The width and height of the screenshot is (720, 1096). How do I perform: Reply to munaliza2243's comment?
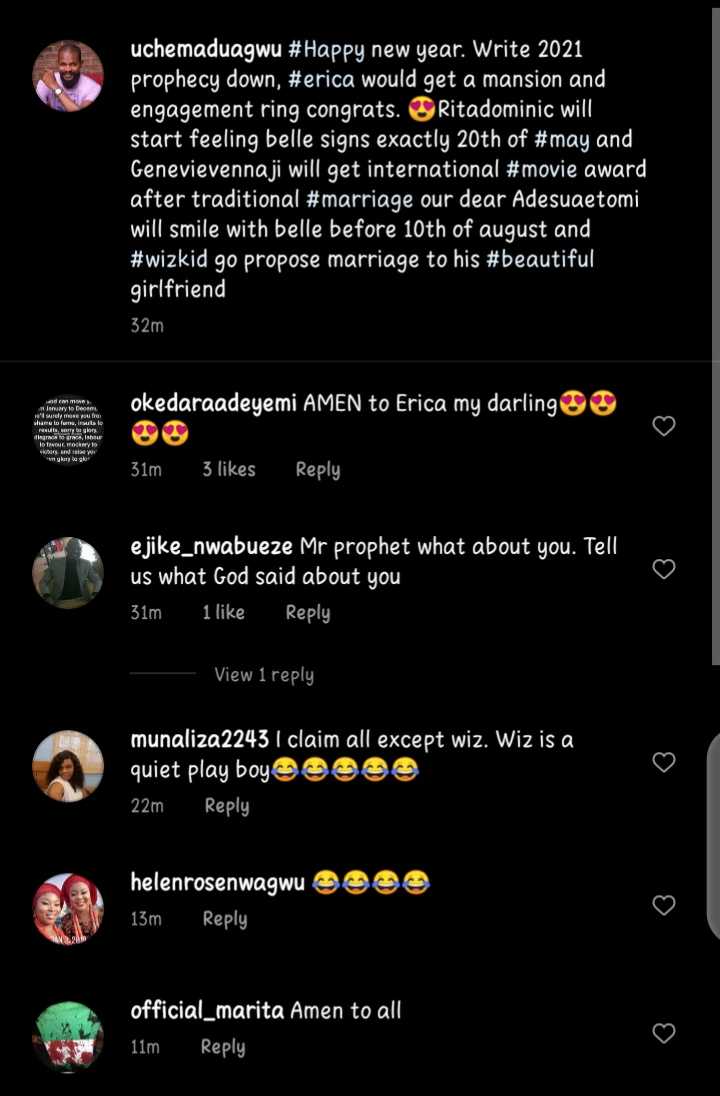(x=227, y=805)
